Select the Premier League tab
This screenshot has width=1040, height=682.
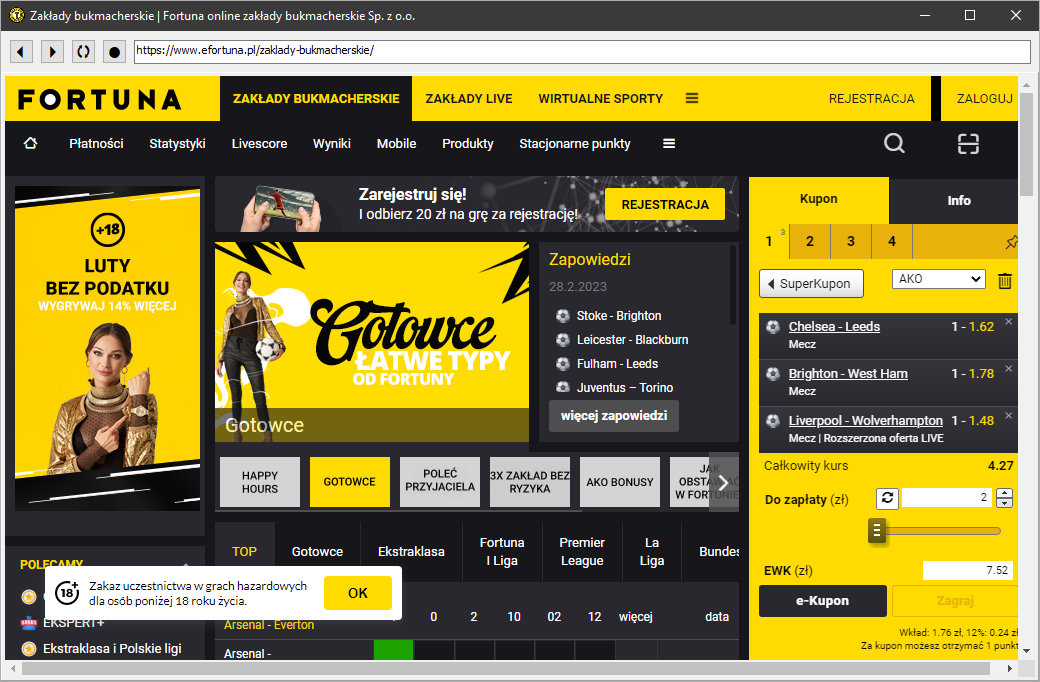582,551
